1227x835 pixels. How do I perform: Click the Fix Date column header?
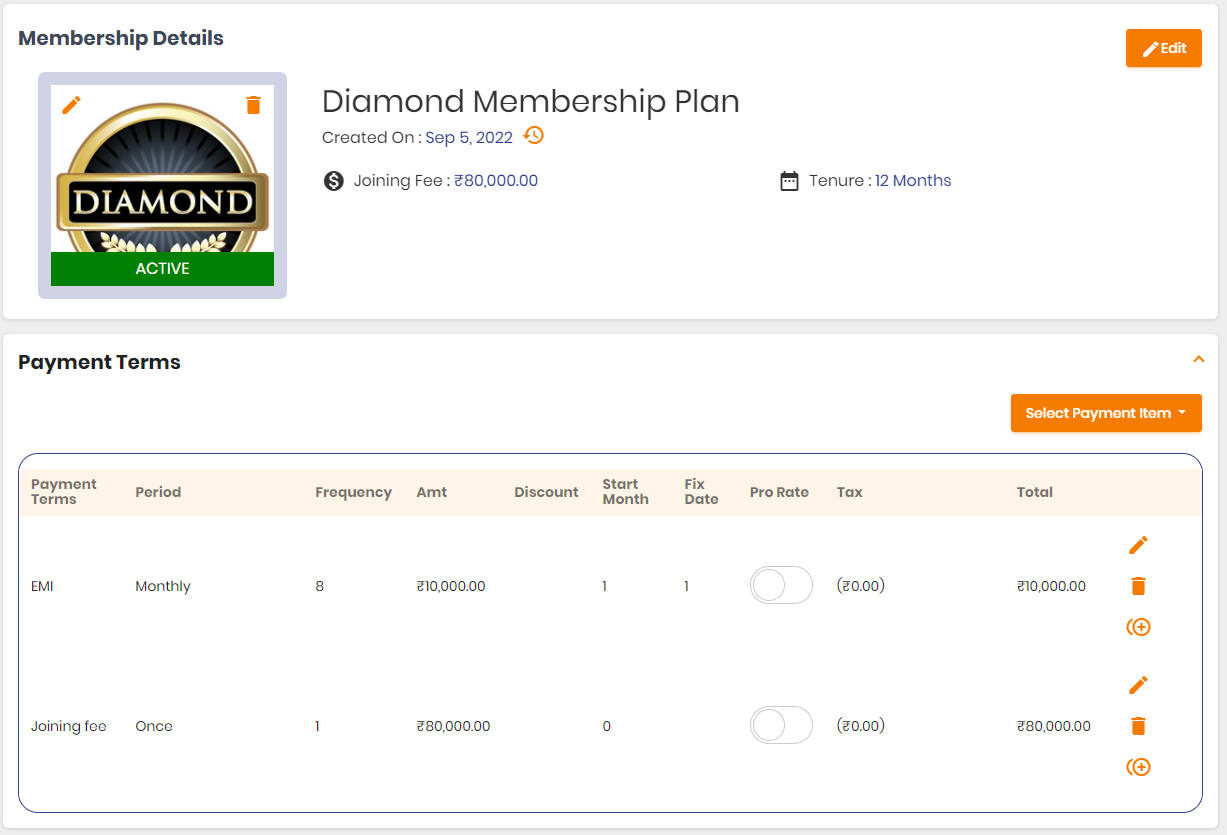[701, 492]
